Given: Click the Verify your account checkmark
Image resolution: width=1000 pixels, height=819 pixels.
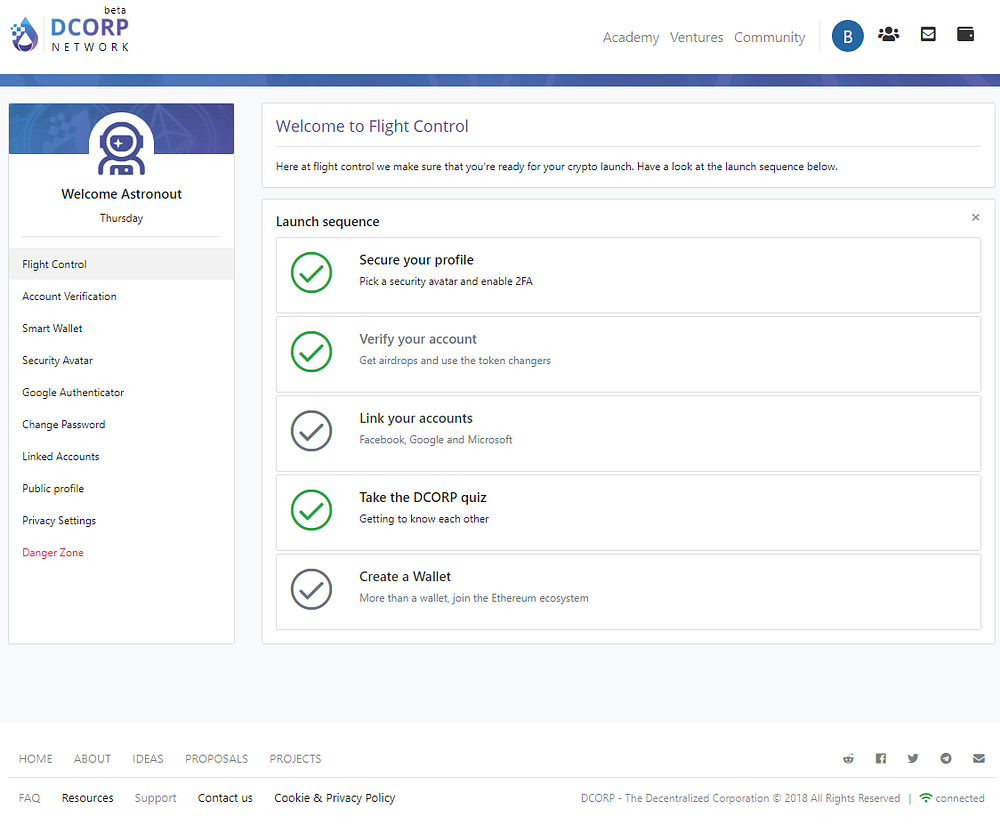Looking at the screenshot, I should point(311,351).
